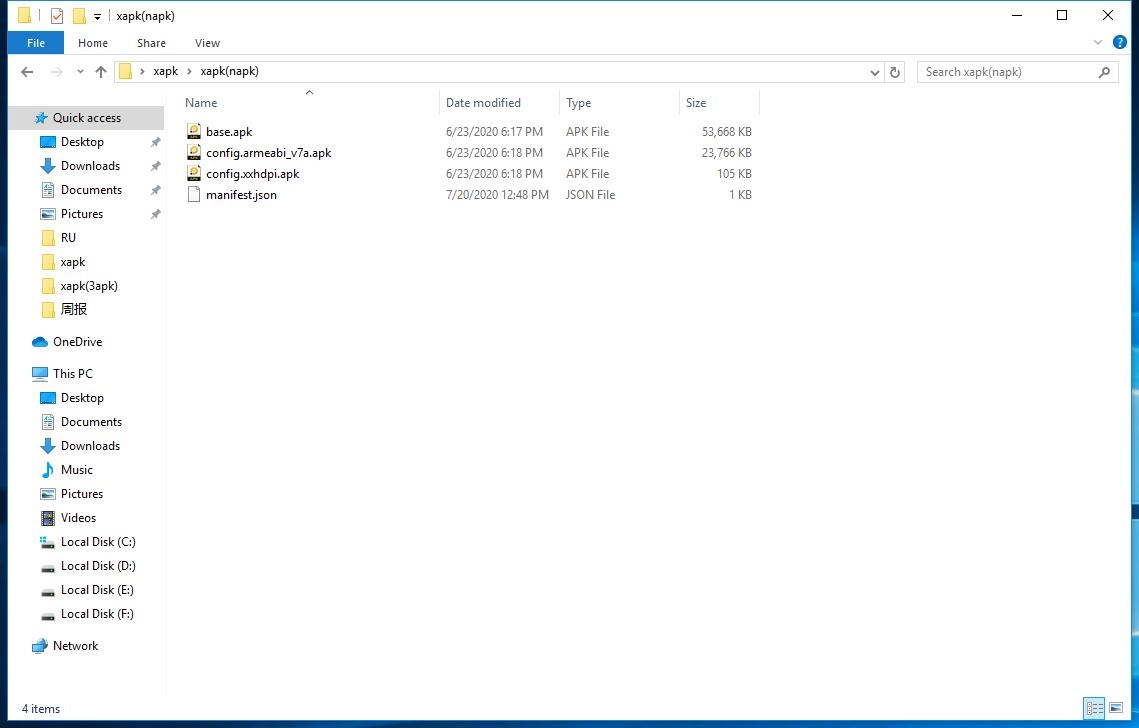This screenshot has width=1139, height=728.
Task: Click the Back navigation button
Action: point(27,72)
